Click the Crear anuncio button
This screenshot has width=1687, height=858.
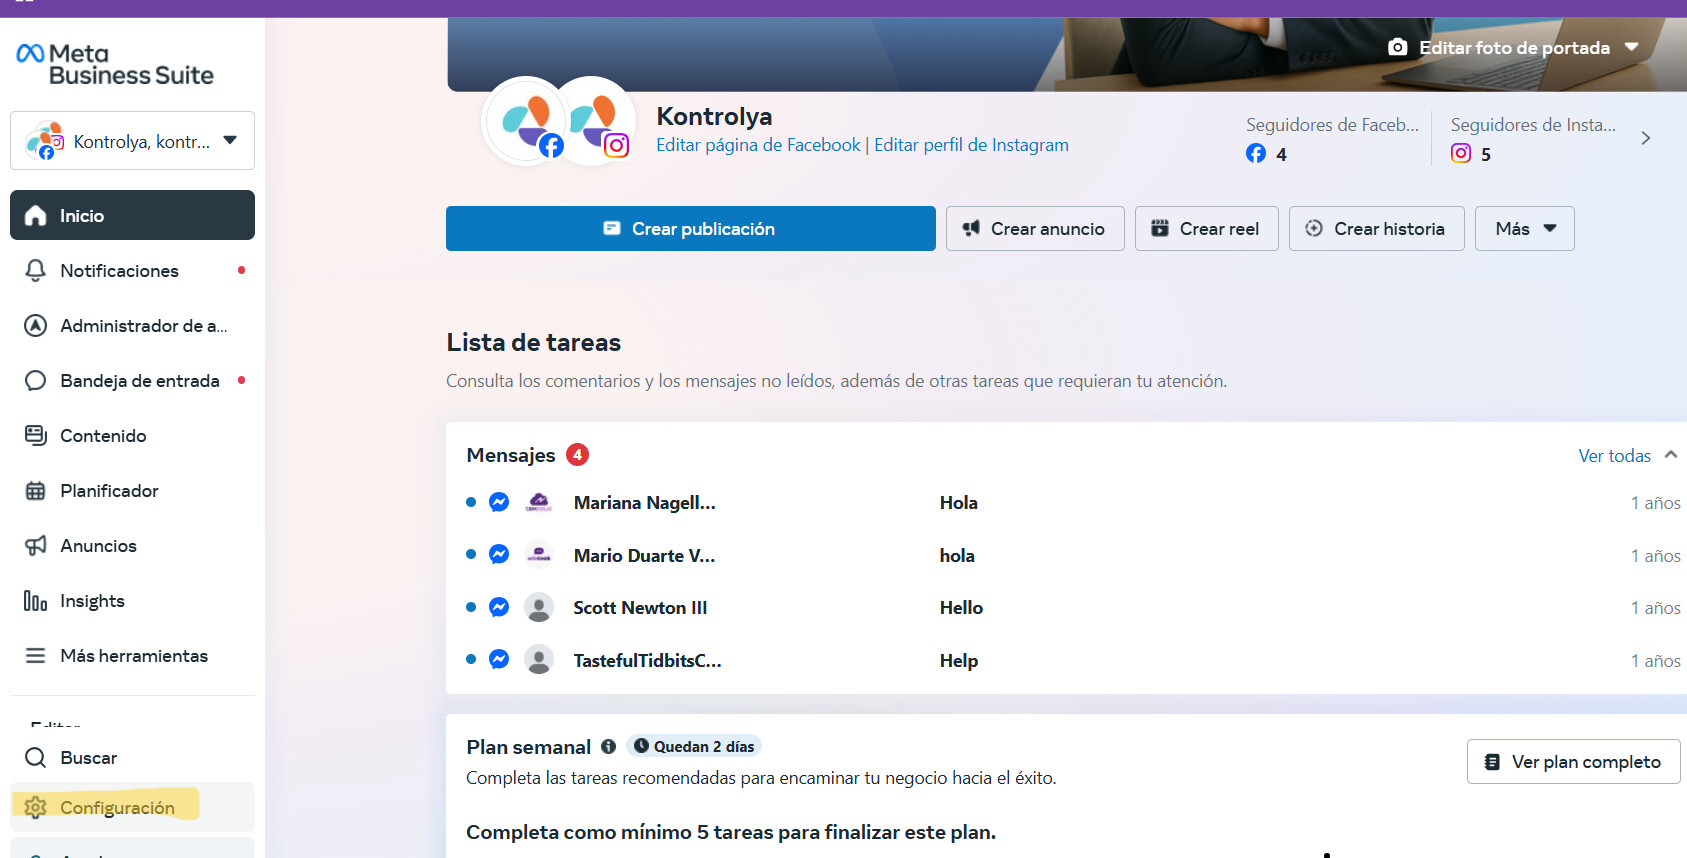point(1035,228)
